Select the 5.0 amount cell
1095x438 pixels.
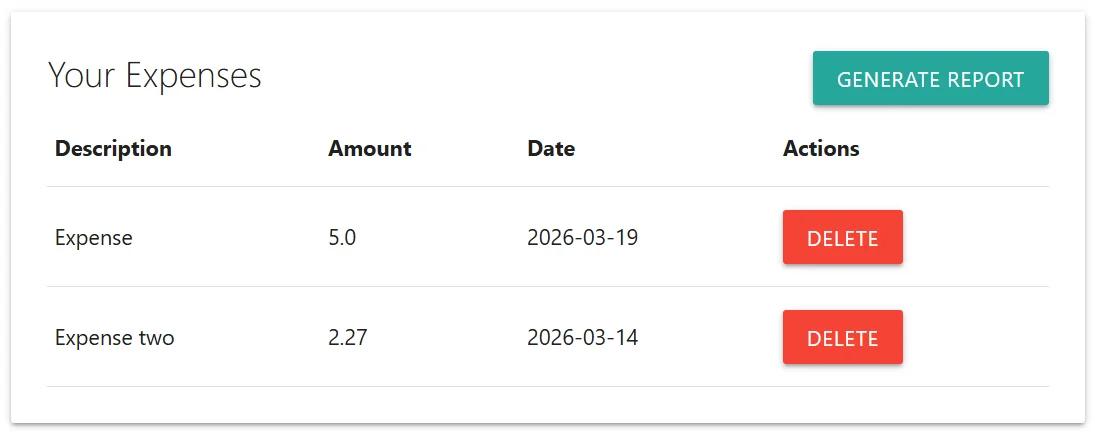point(342,238)
